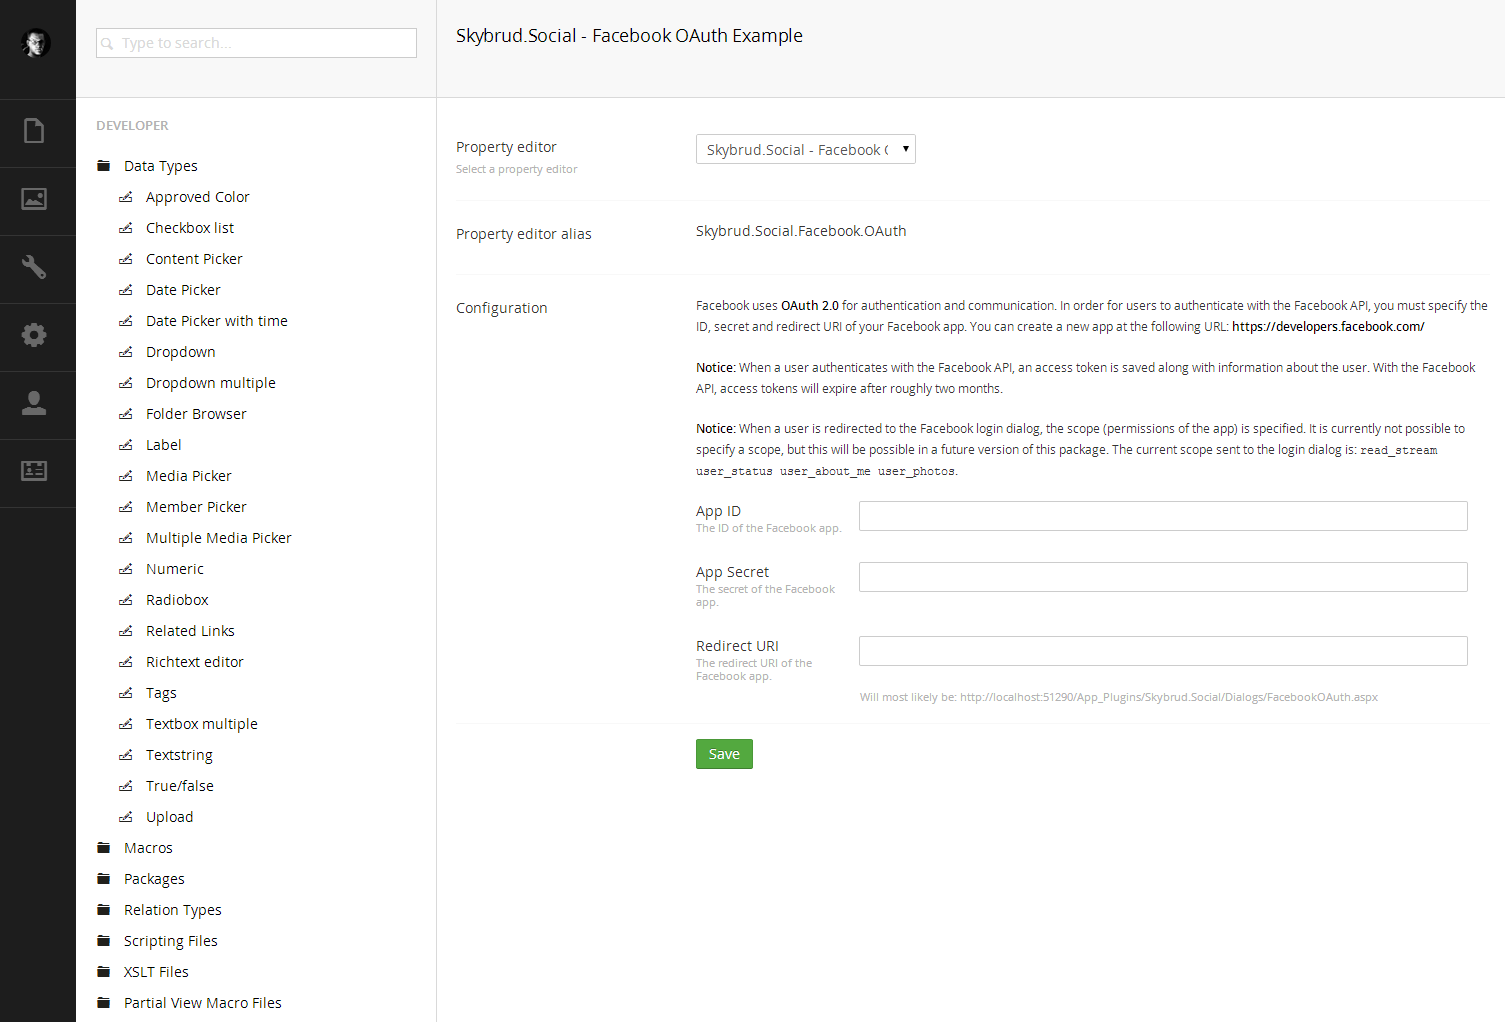Click icon beside Checkbox list data type

click(x=126, y=228)
